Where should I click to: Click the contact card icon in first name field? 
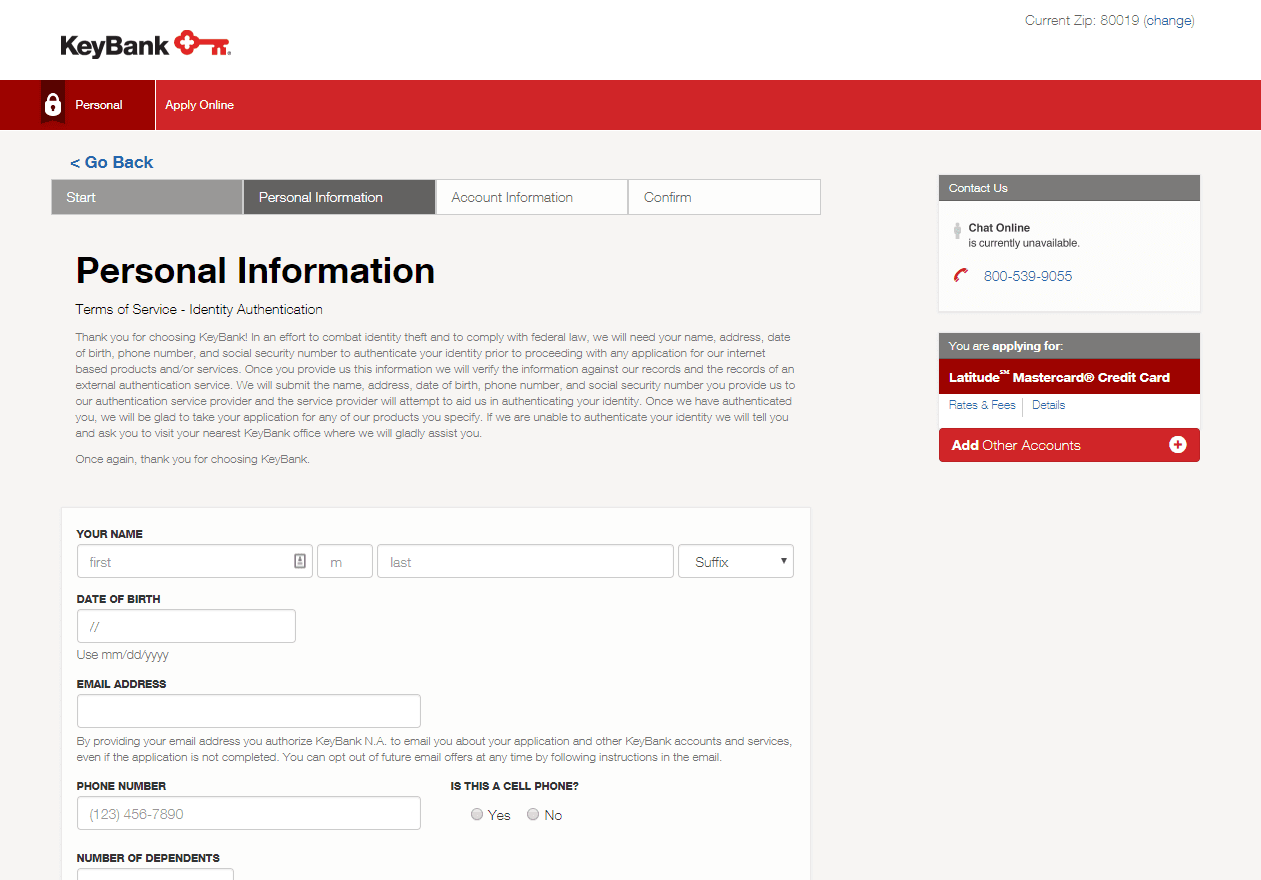tap(300, 561)
